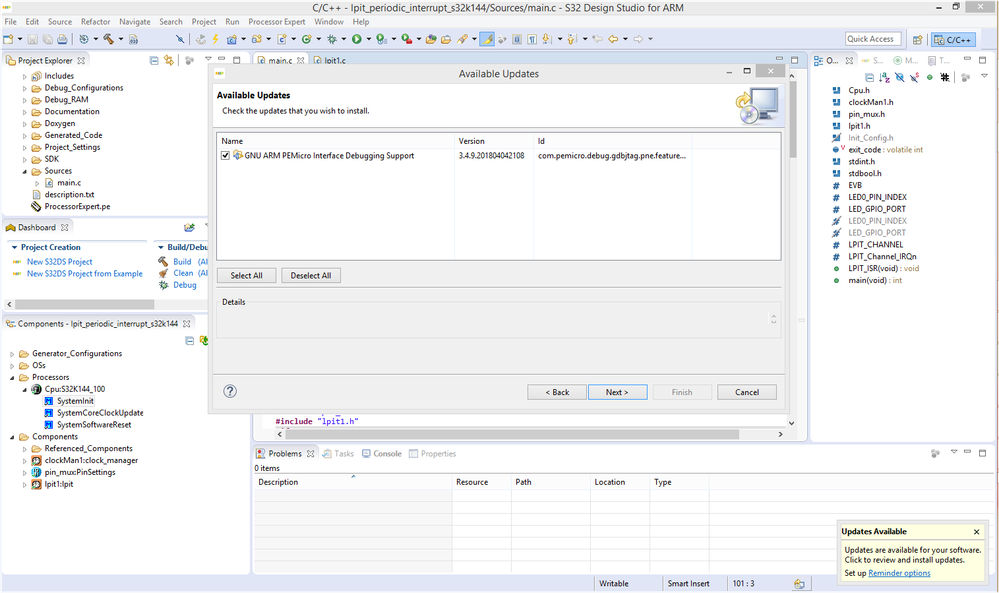
Task: Toggle Skip All Breakpoints toolbar button
Action: click(180, 39)
